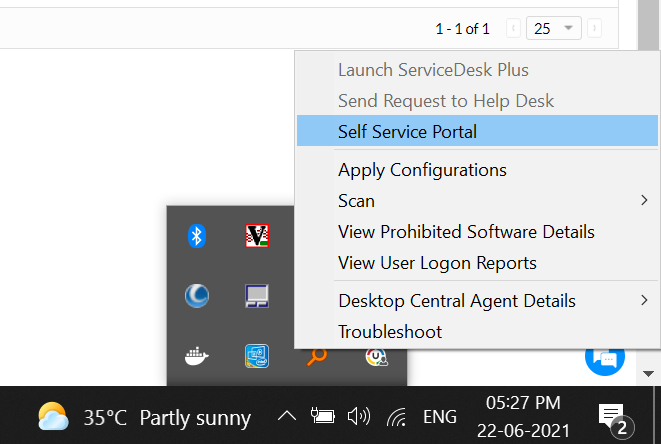The height and width of the screenshot is (444, 661).
Task: Open the Docker whale tray icon
Action: click(196, 356)
